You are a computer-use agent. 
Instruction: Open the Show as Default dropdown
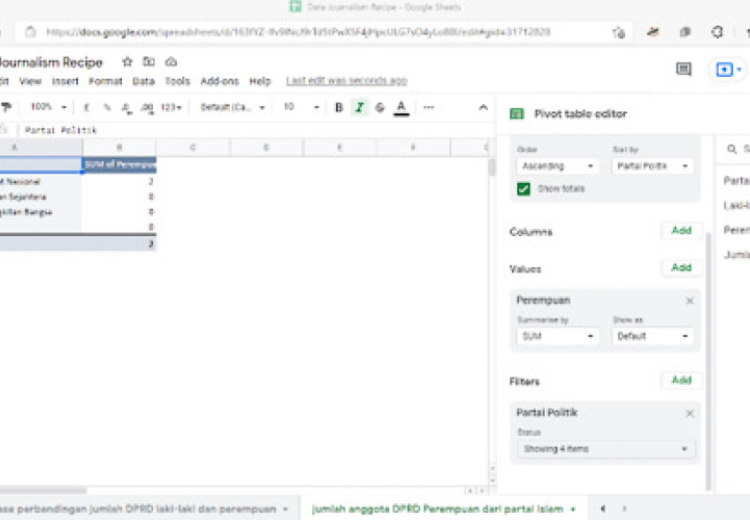pyautogui.click(x=652, y=336)
